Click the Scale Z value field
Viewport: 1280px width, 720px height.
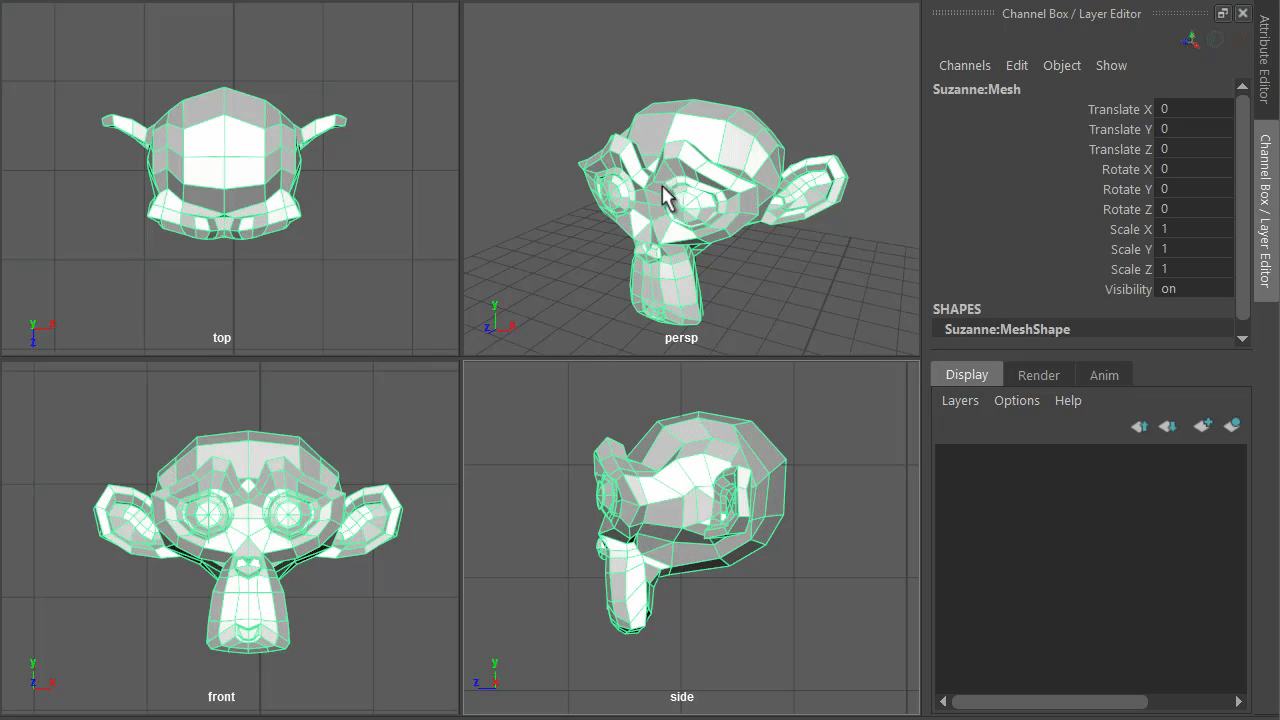point(1194,269)
